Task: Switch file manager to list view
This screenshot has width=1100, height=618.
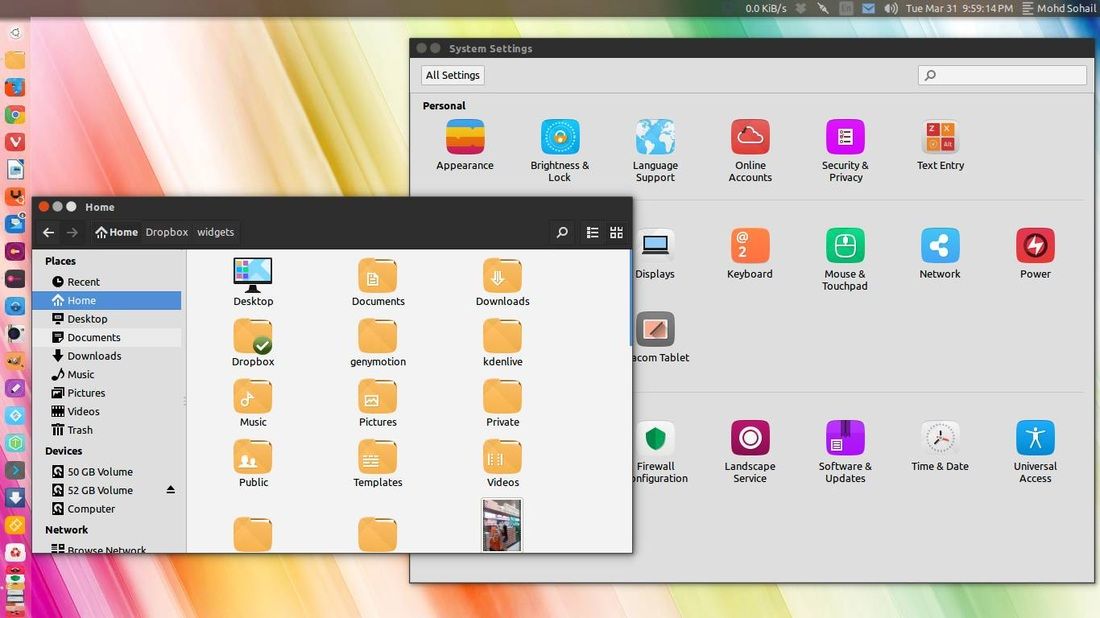Action: click(592, 232)
